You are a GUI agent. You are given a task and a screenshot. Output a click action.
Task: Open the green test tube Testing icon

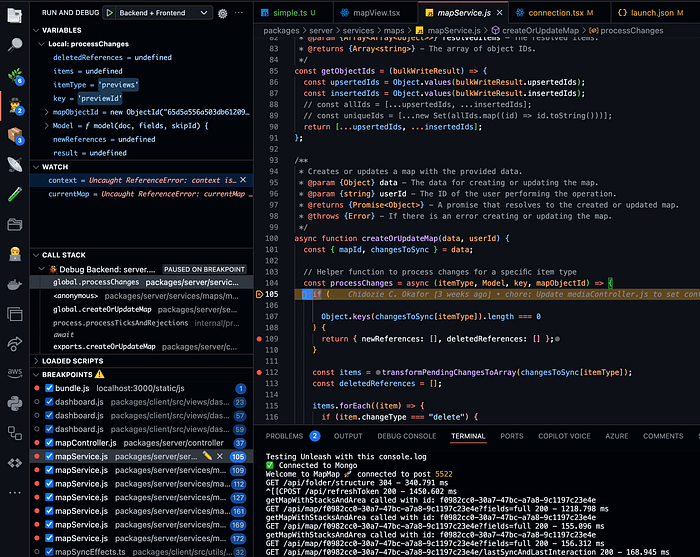15,194
